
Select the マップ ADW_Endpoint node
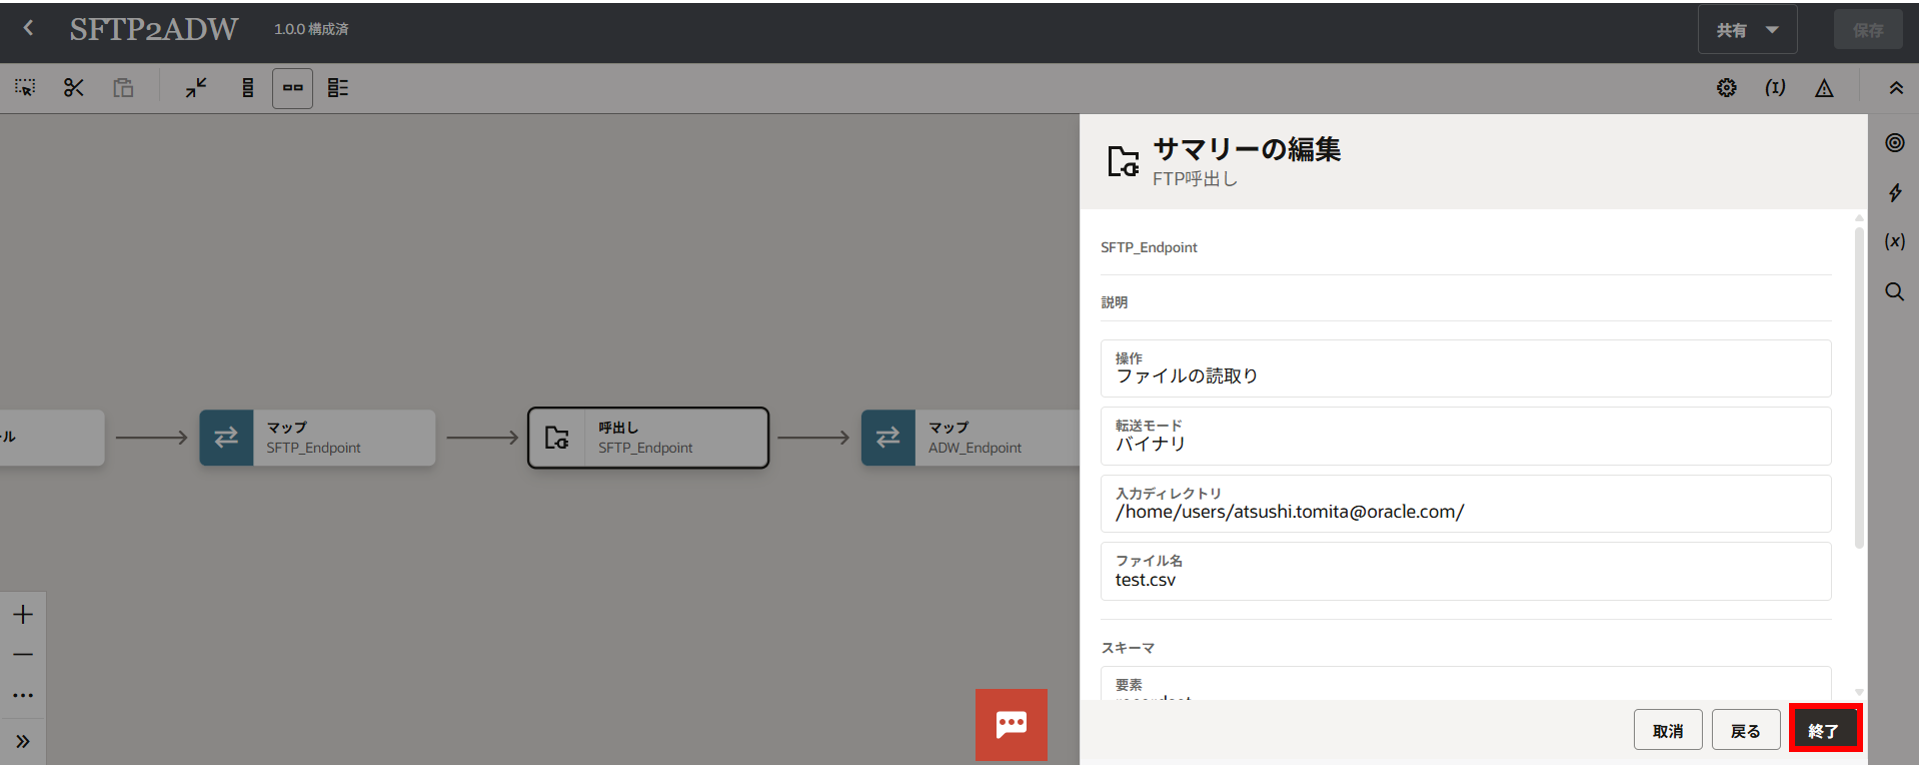[970, 437]
